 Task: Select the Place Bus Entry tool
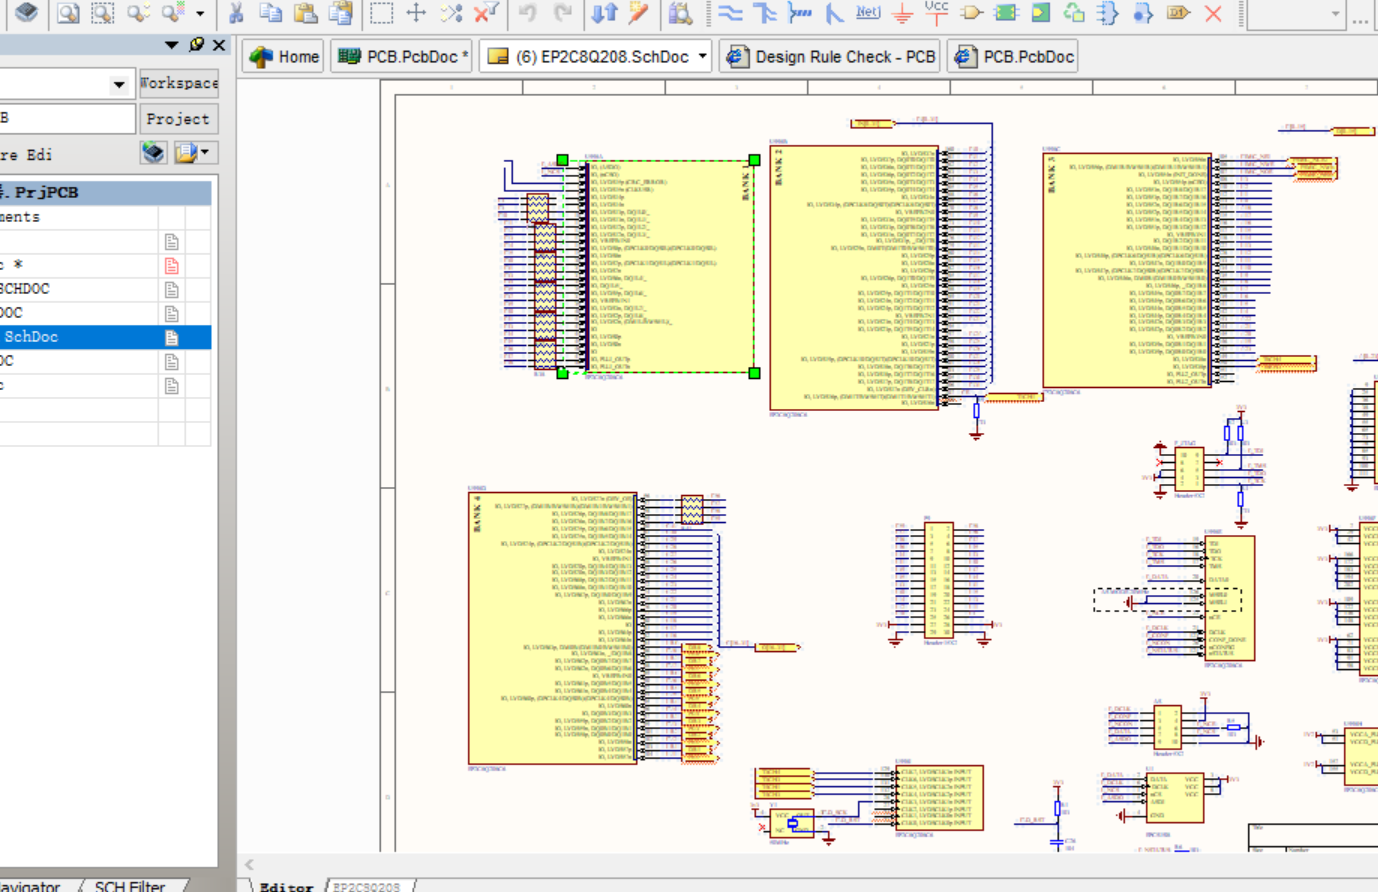pyautogui.click(x=833, y=13)
